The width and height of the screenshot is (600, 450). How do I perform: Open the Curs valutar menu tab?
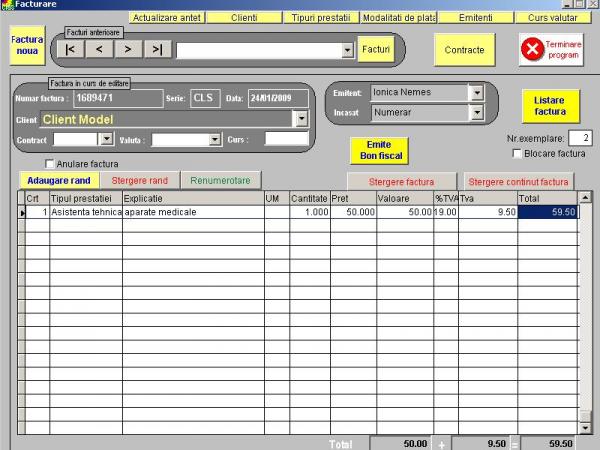[553, 18]
